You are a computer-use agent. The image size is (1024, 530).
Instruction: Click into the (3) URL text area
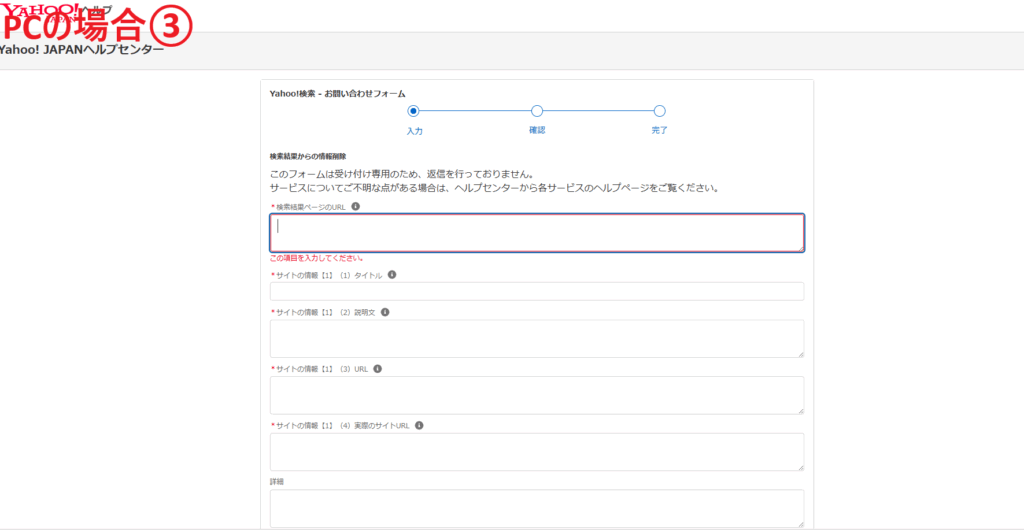(x=537, y=396)
